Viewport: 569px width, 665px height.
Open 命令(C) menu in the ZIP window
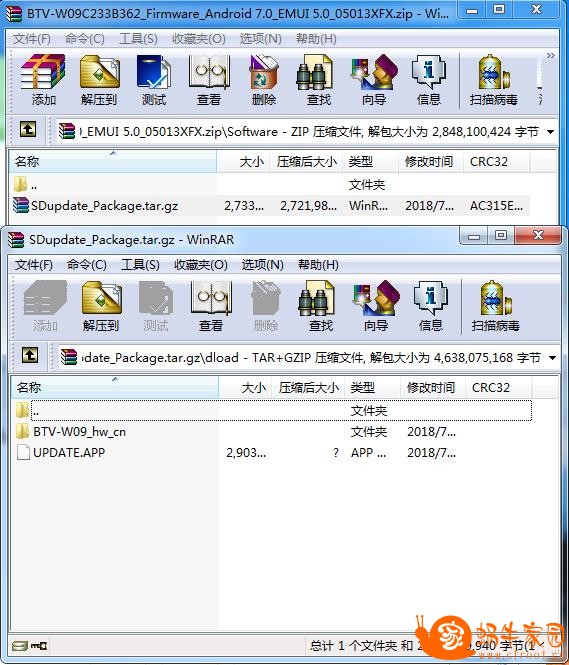coord(84,39)
